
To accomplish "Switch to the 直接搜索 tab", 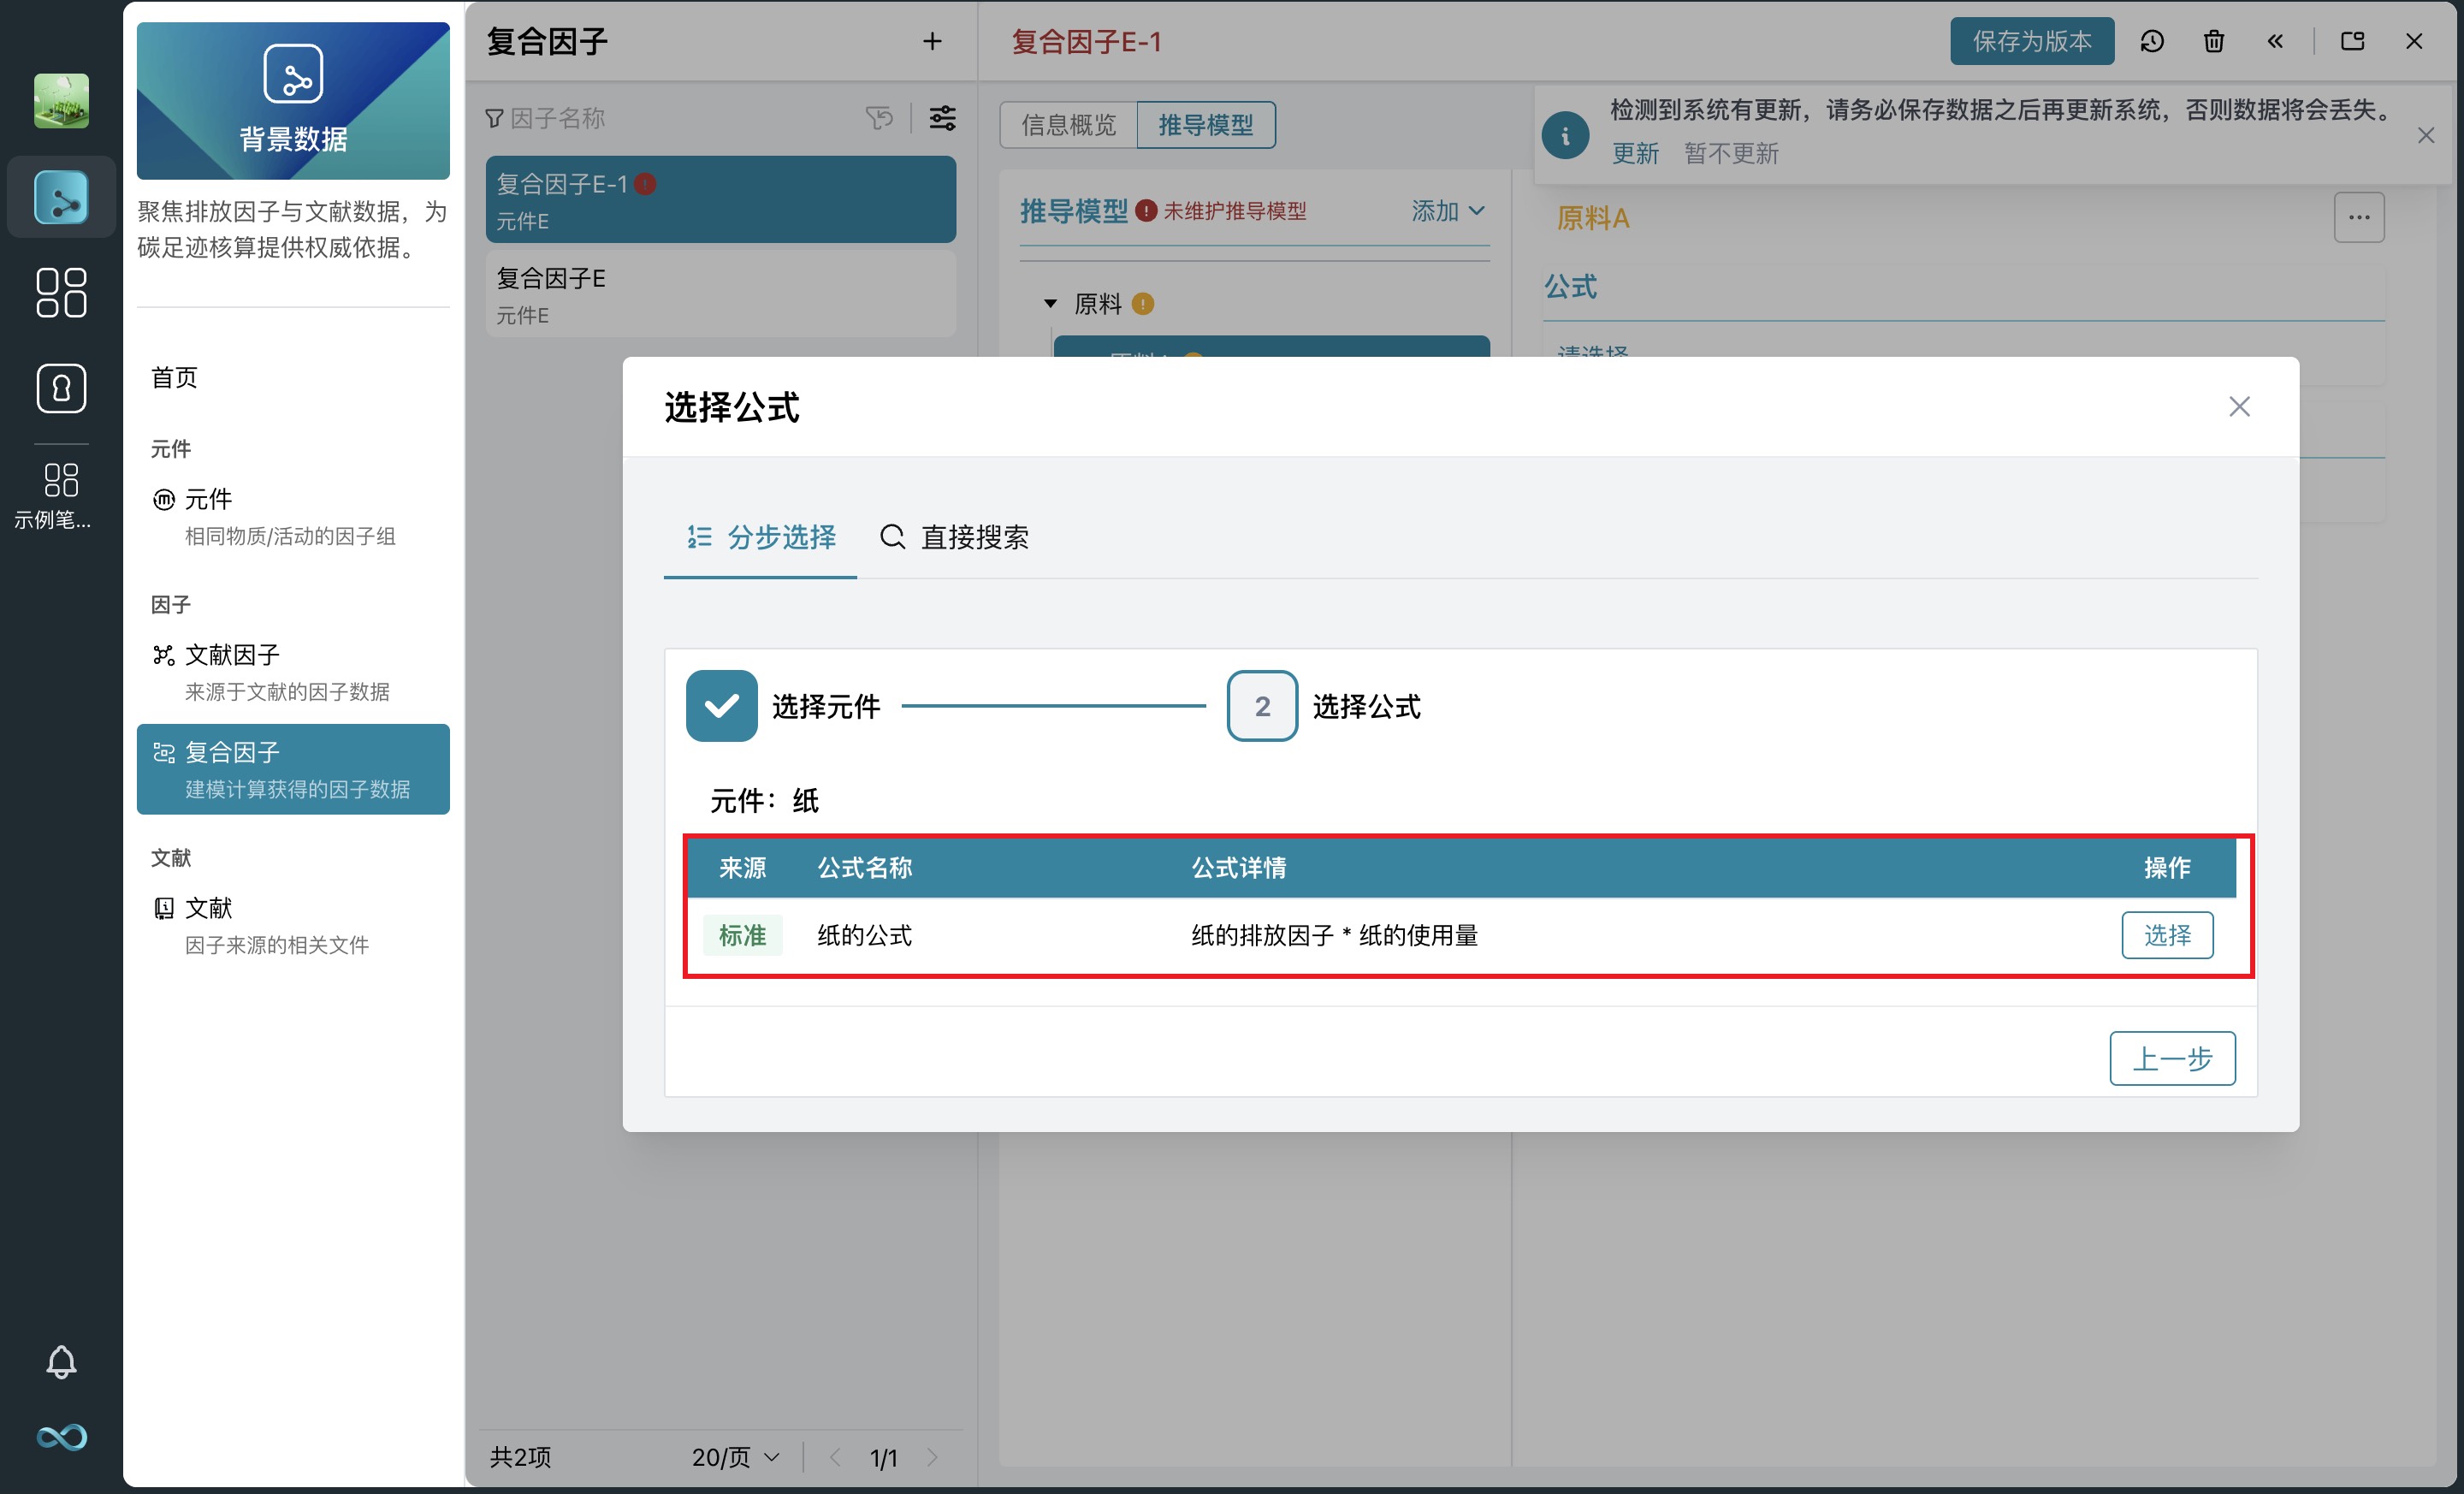I will pos(954,537).
